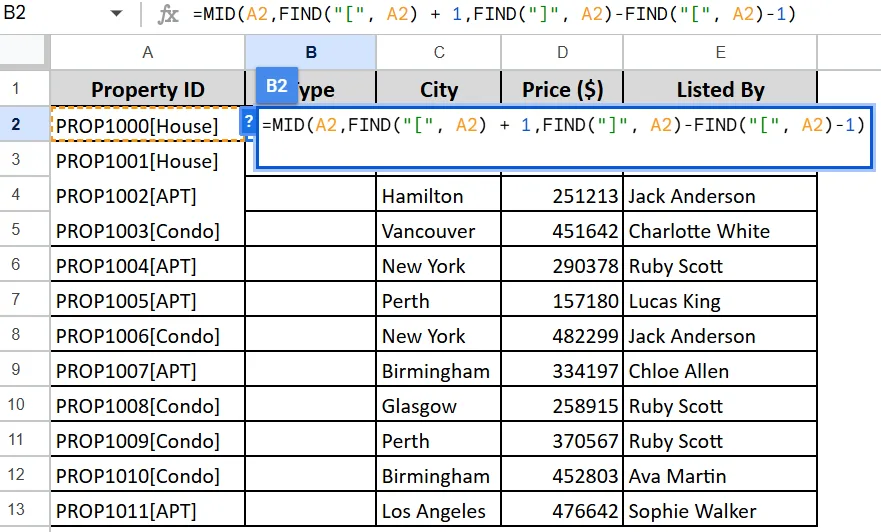Select empty Type cell in row 4
The height and width of the screenshot is (532, 881).
point(311,194)
